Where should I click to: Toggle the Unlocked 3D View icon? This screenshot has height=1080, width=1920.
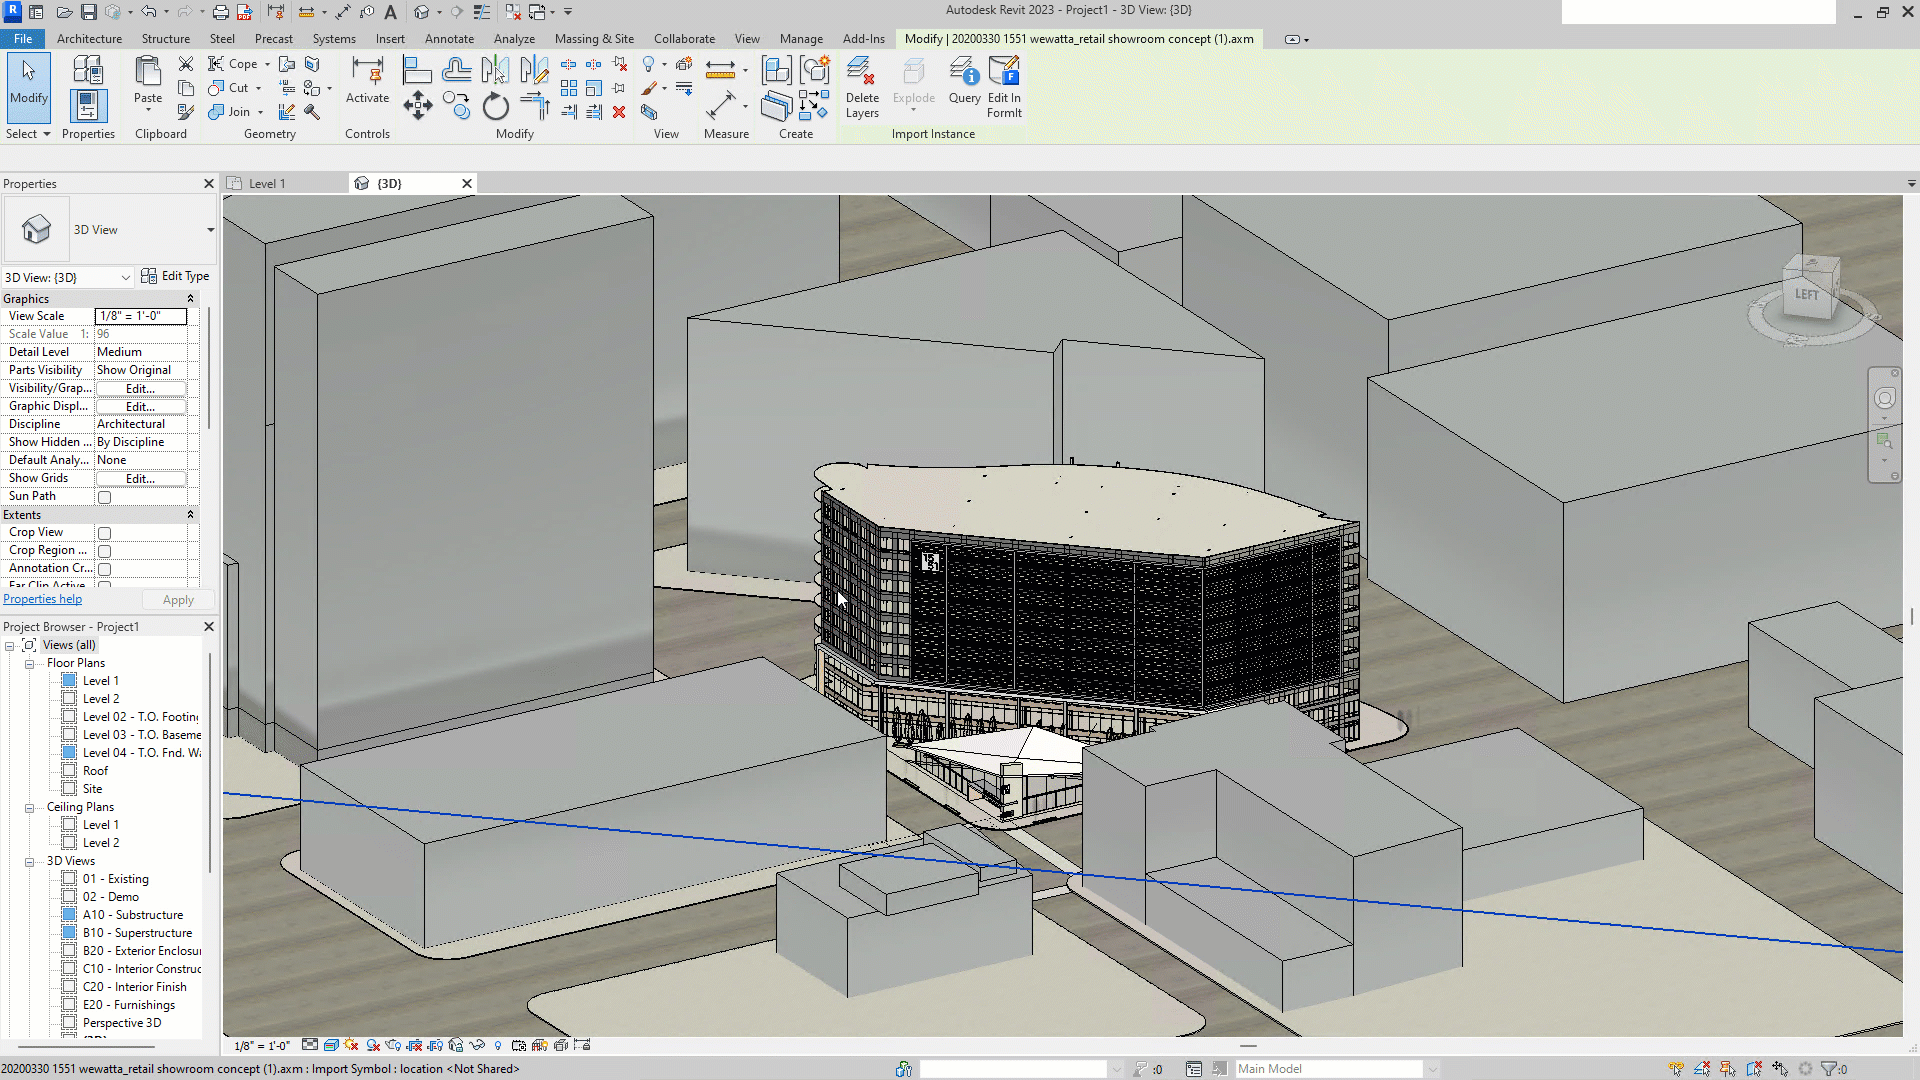pos(456,1045)
